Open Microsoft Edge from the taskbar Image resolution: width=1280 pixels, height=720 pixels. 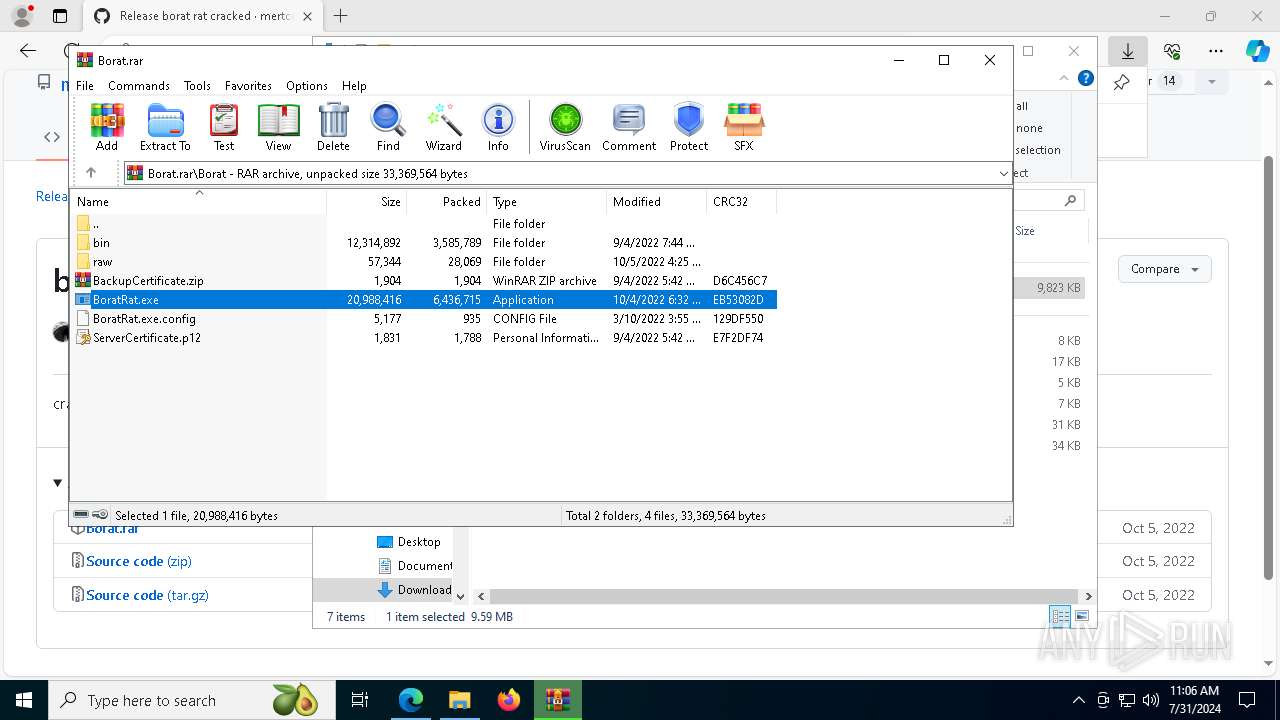click(x=411, y=700)
